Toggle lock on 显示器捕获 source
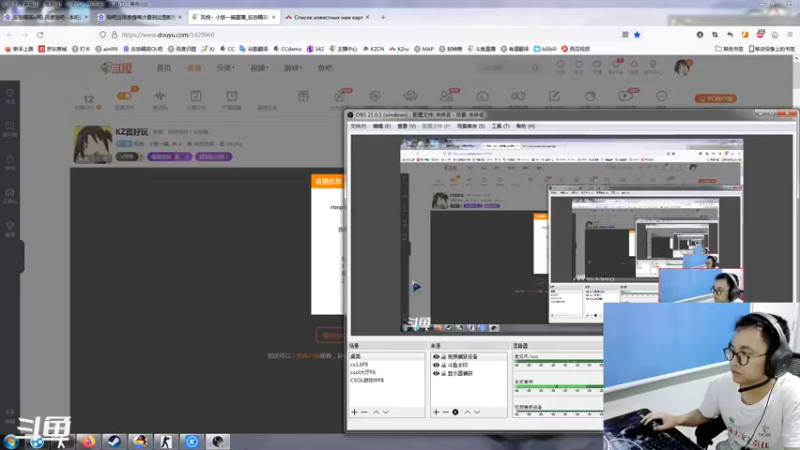This screenshot has width=800, height=450. click(443, 373)
